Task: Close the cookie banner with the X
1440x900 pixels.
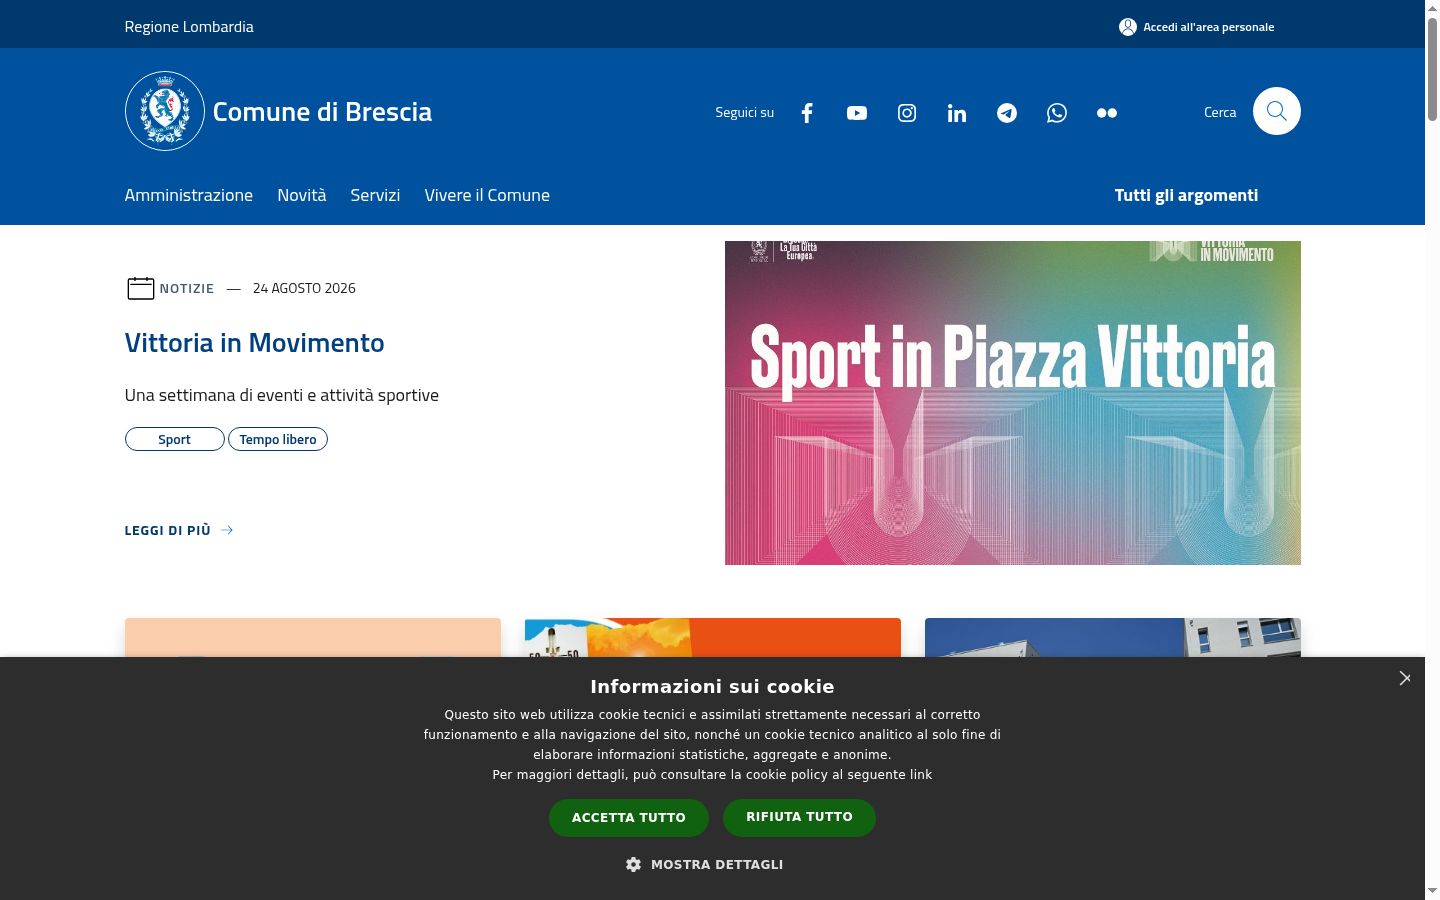Action: point(1405,678)
